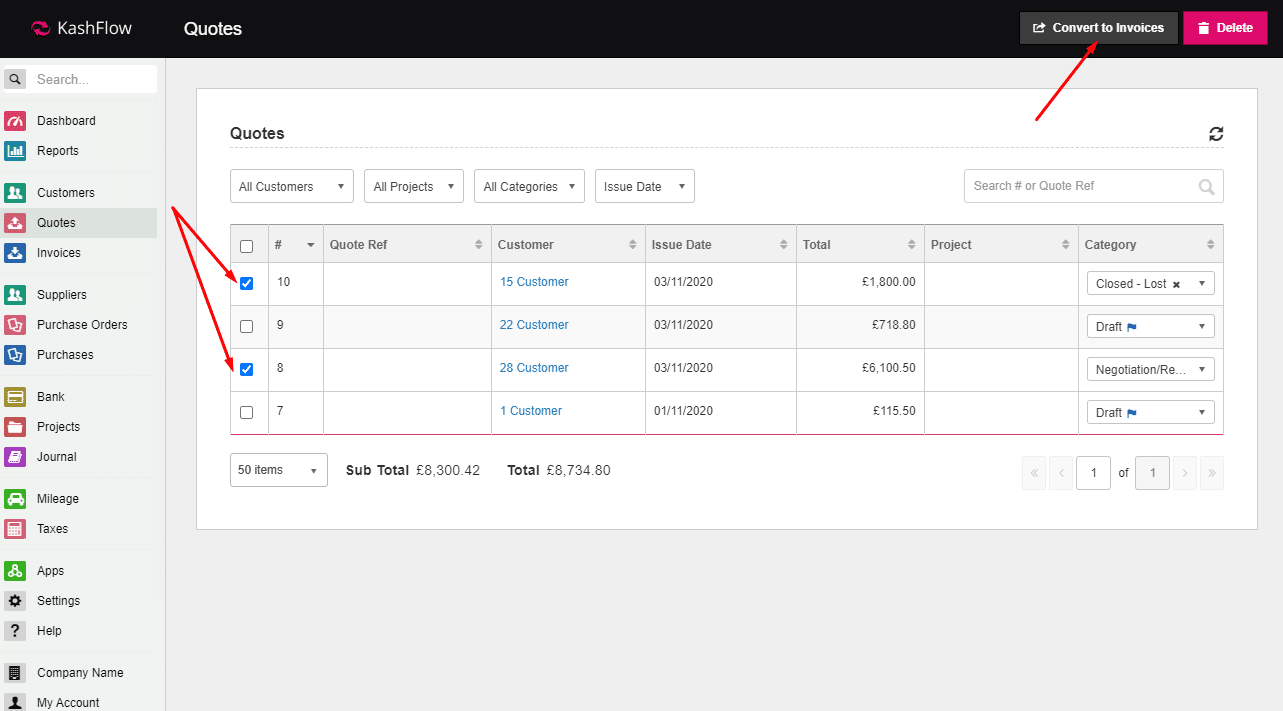Click the Mileage car icon
Image resolution: width=1283 pixels, height=711 pixels.
15,499
